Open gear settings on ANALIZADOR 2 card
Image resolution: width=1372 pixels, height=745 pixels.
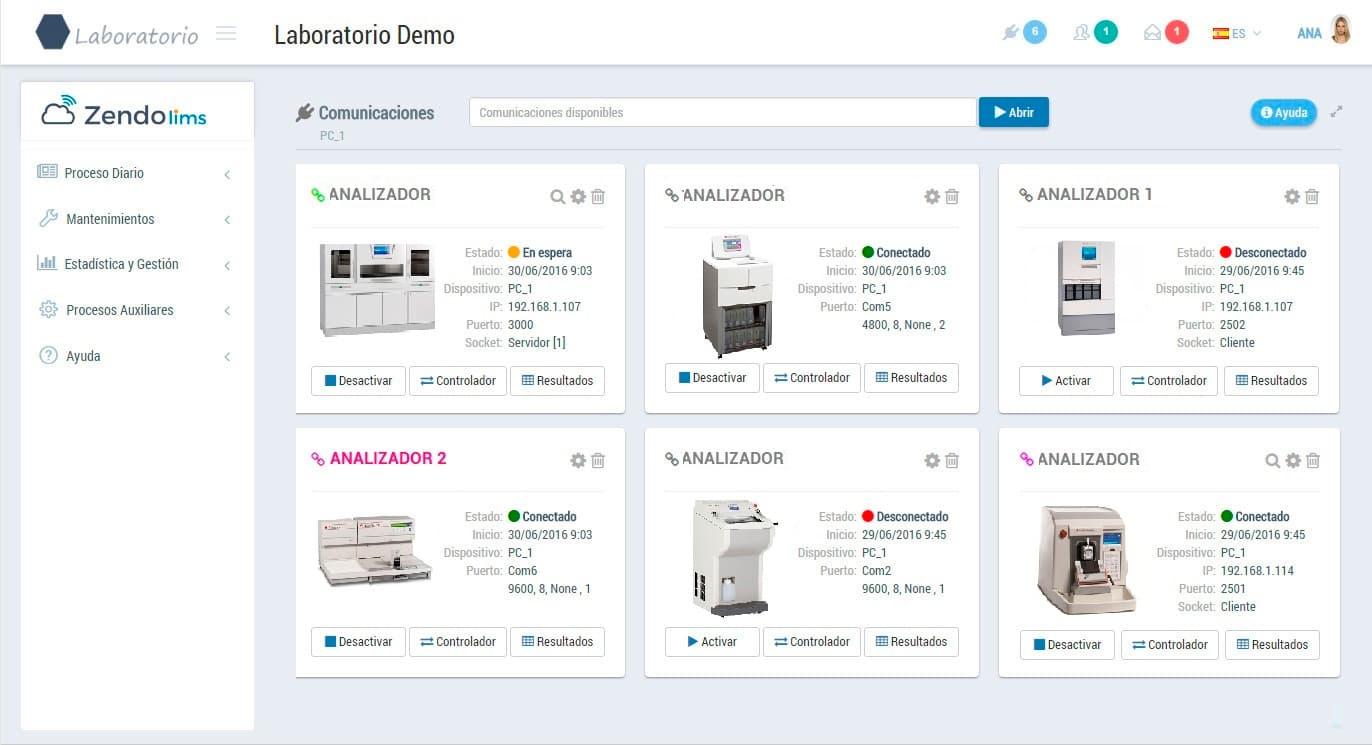(577, 461)
